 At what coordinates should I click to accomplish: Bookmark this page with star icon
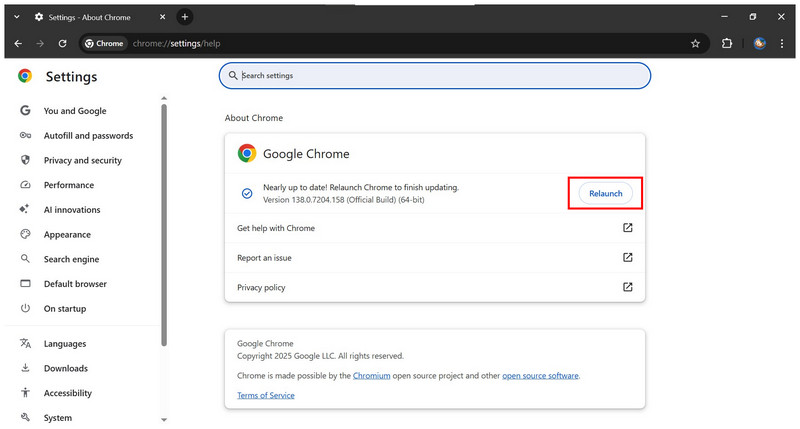tap(695, 43)
